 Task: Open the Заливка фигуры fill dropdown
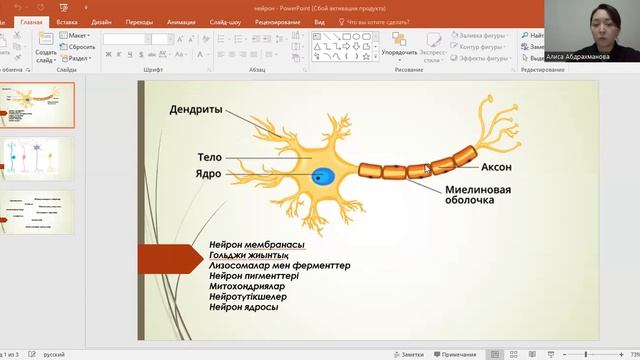pos(479,36)
